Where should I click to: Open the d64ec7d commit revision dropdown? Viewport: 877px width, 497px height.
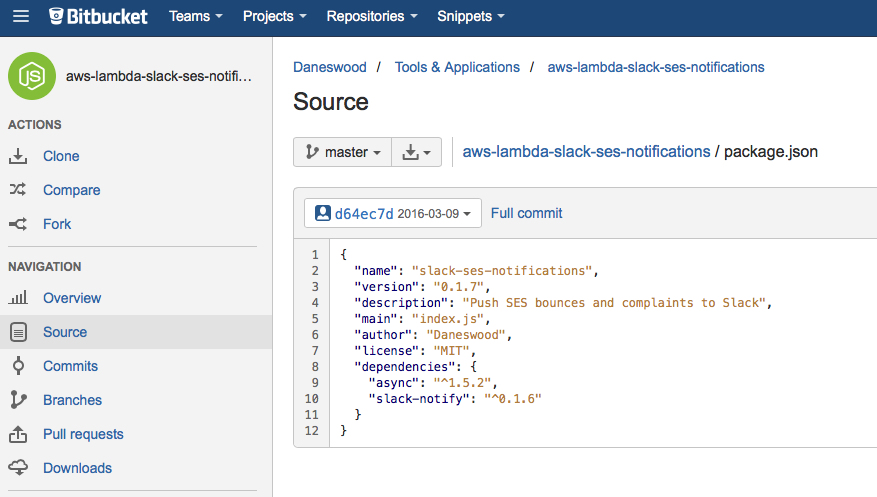393,213
